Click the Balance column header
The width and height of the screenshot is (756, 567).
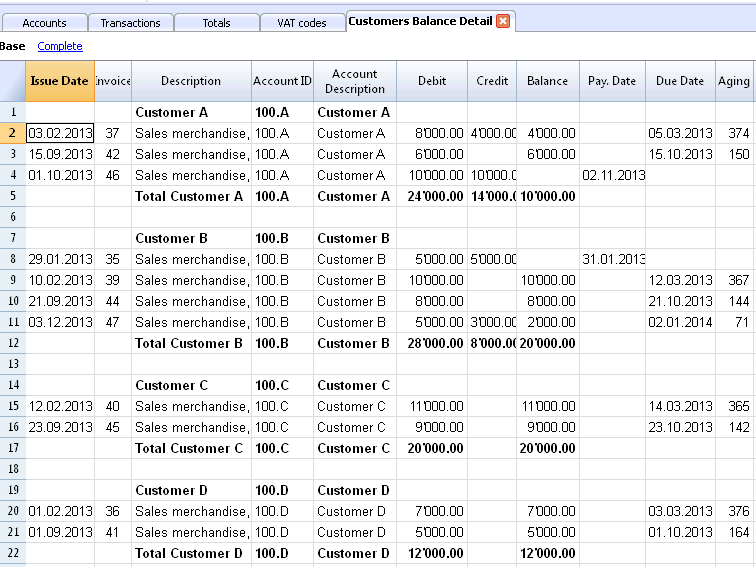pos(548,81)
